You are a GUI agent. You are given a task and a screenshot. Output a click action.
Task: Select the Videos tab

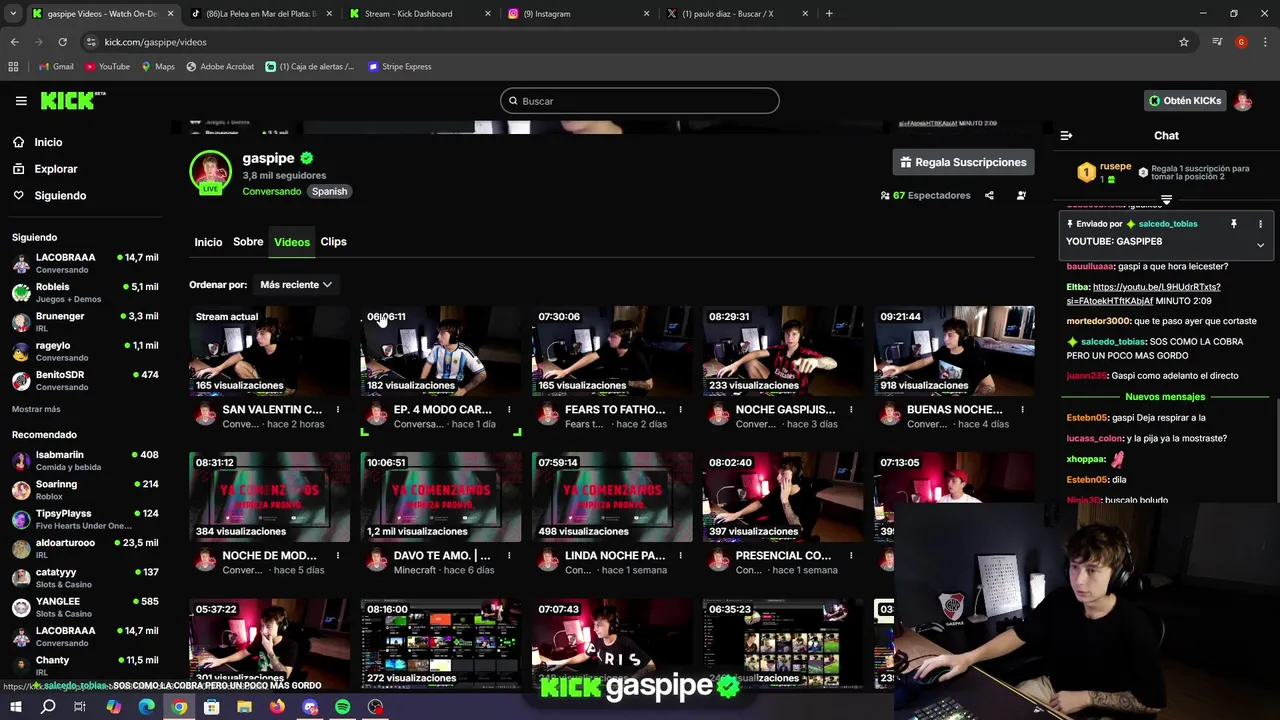click(292, 242)
